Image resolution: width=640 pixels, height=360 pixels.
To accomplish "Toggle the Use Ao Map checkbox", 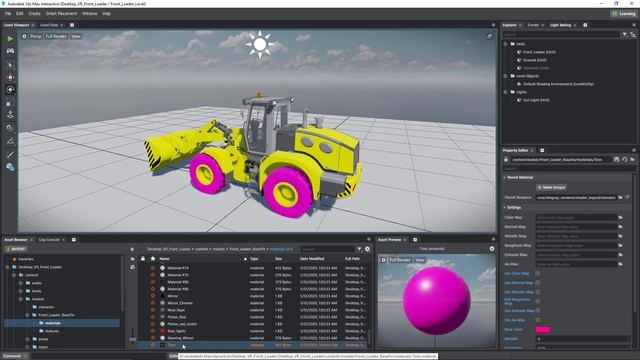I will pyautogui.click(x=538, y=320).
